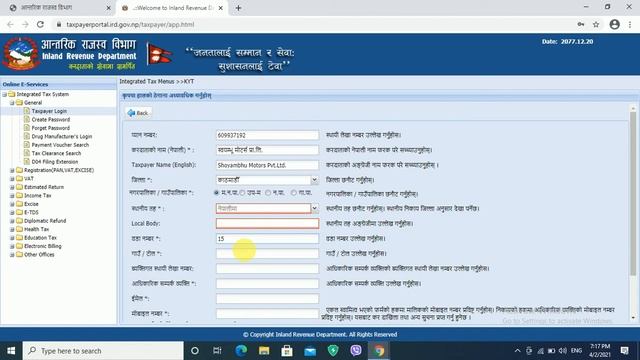Expand the Registration(PAN,VAT,EXCISE) node

12,170
